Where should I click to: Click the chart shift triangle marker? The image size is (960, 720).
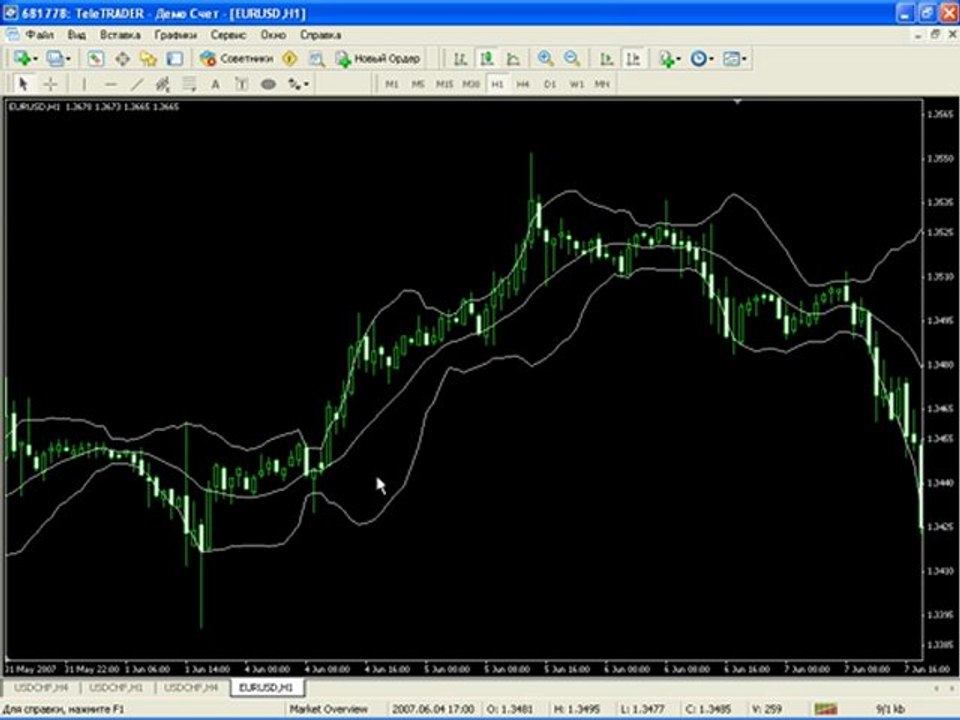[x=738, y=102]
